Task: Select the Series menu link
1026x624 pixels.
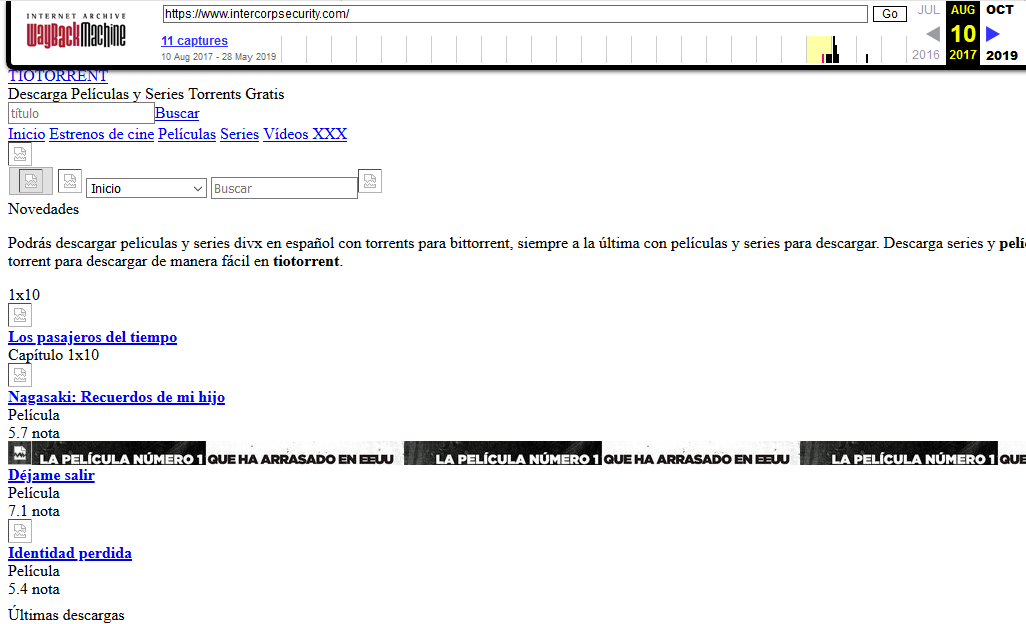Action: point(239,134)
